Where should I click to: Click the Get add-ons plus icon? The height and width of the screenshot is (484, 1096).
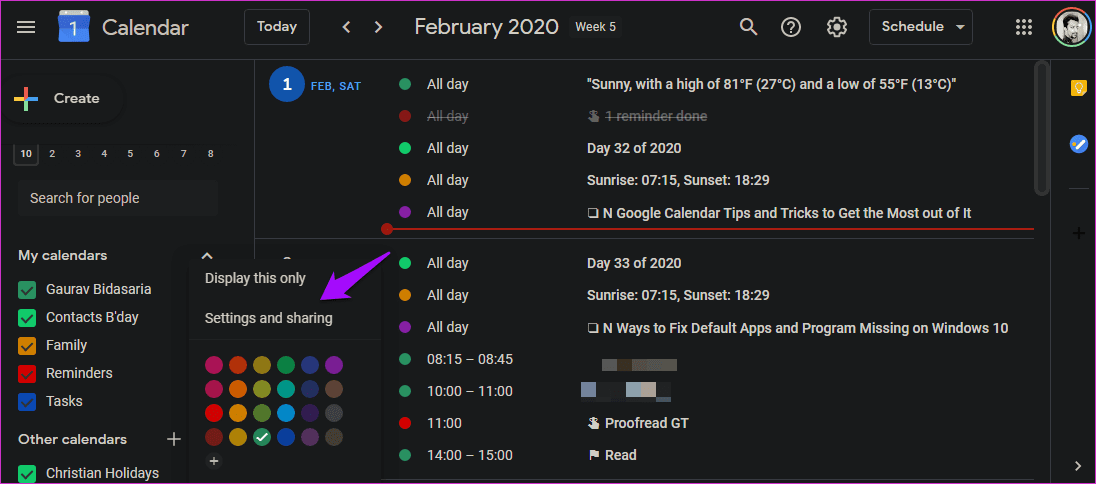[x=1079, y=234]
